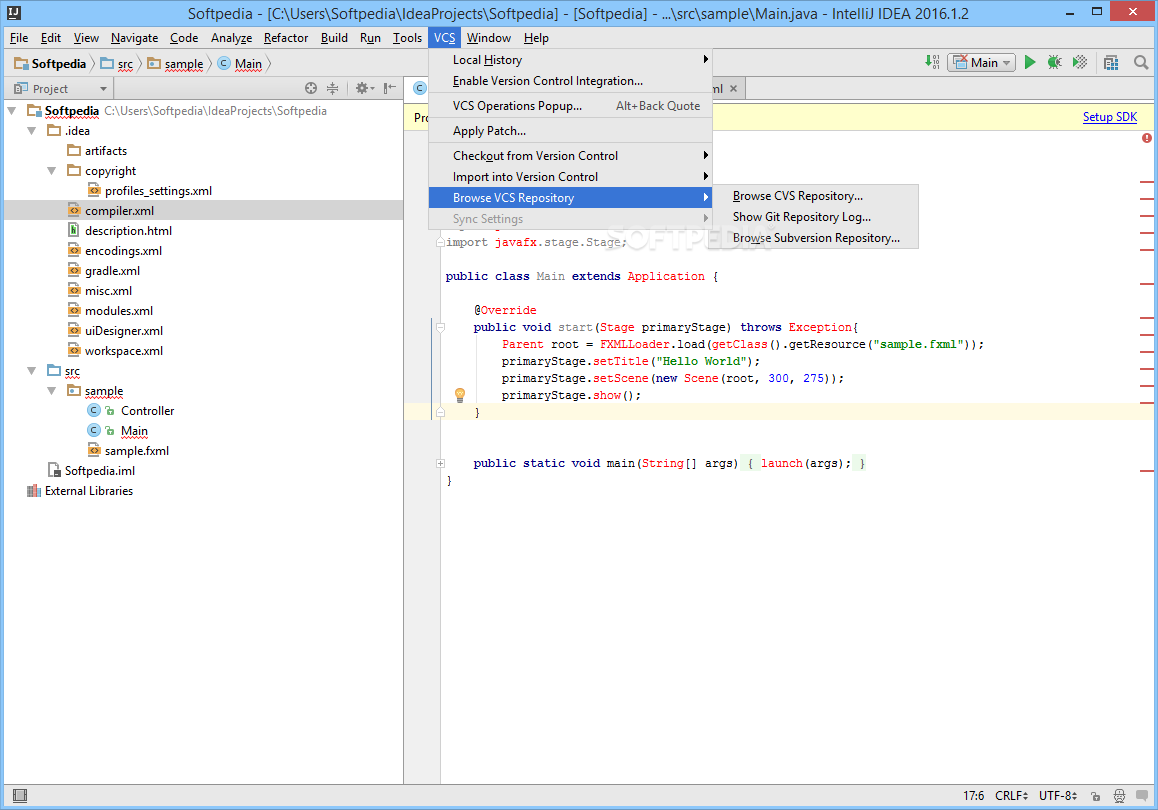Click src in the navigation breadcrumb
Screen dimensions: 1158x810
(117, 64)
